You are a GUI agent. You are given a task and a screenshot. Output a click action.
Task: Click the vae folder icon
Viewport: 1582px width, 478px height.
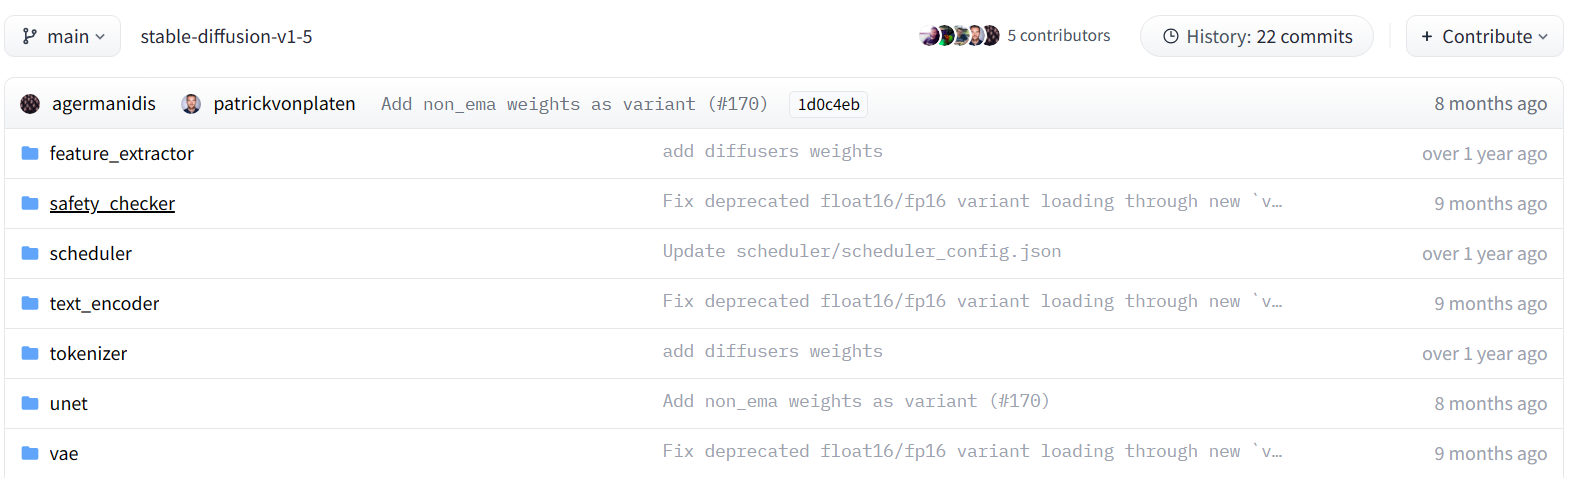point(30,453)
